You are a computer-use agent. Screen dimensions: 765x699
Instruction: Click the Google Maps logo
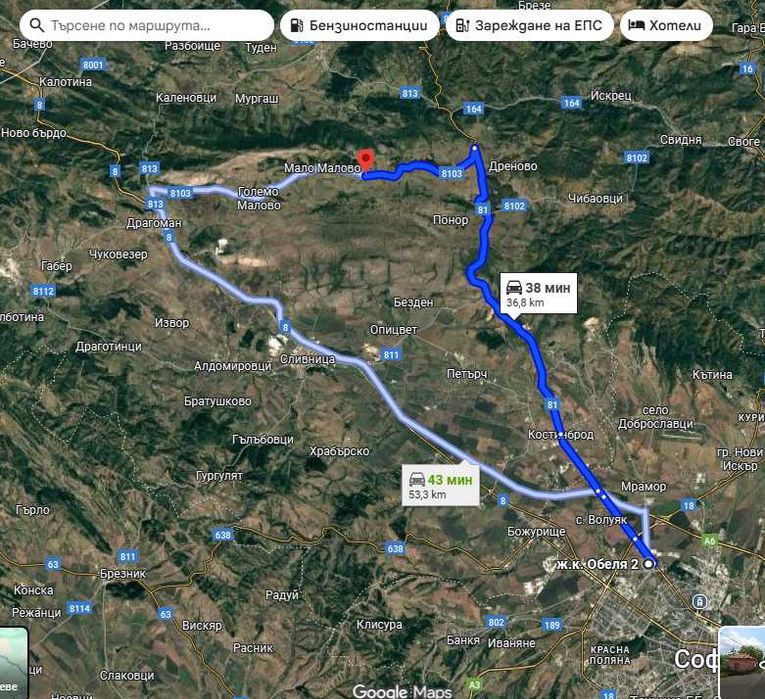tap(402, 691)
